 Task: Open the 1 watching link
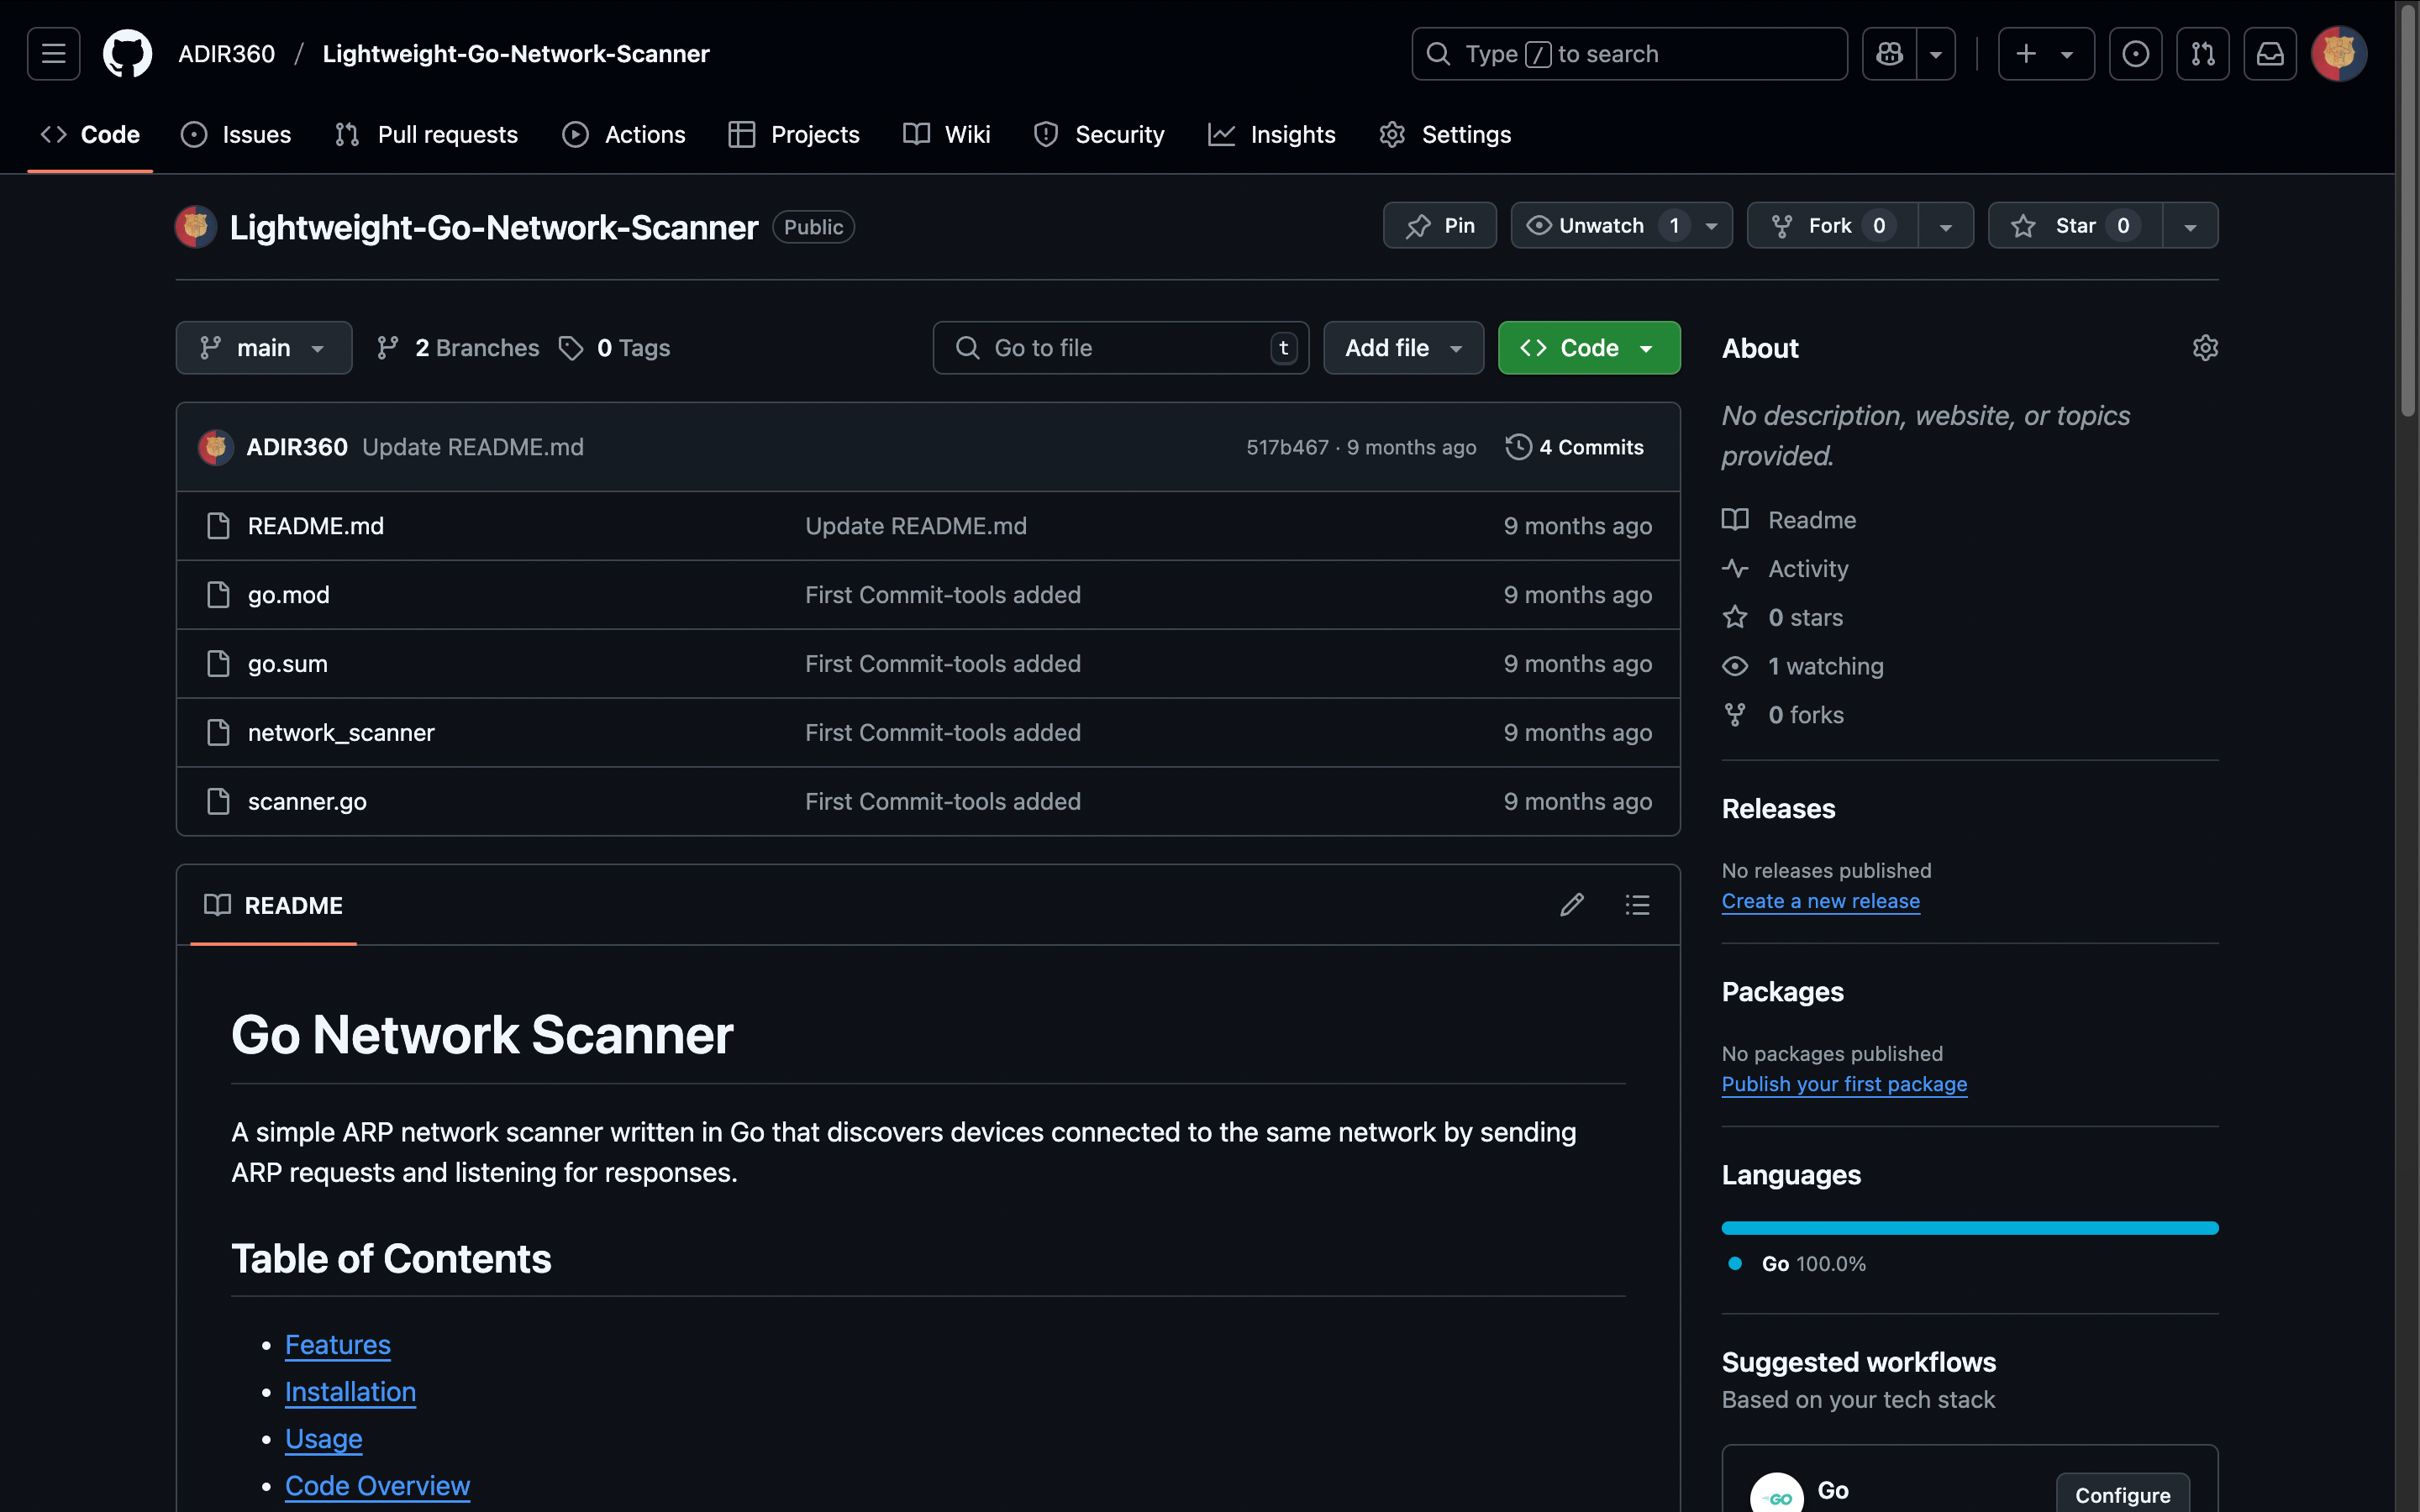click(x=1803, y=667)
